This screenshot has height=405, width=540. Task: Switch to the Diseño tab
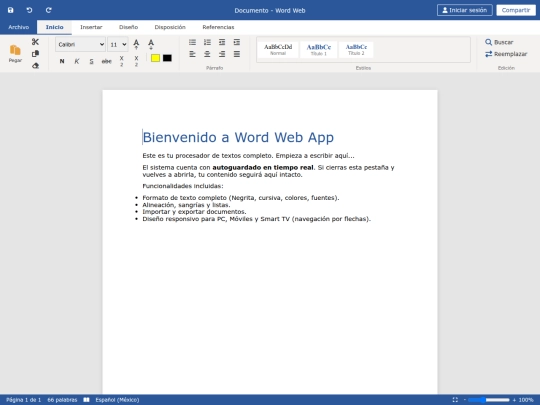click(x=128, y=27)
